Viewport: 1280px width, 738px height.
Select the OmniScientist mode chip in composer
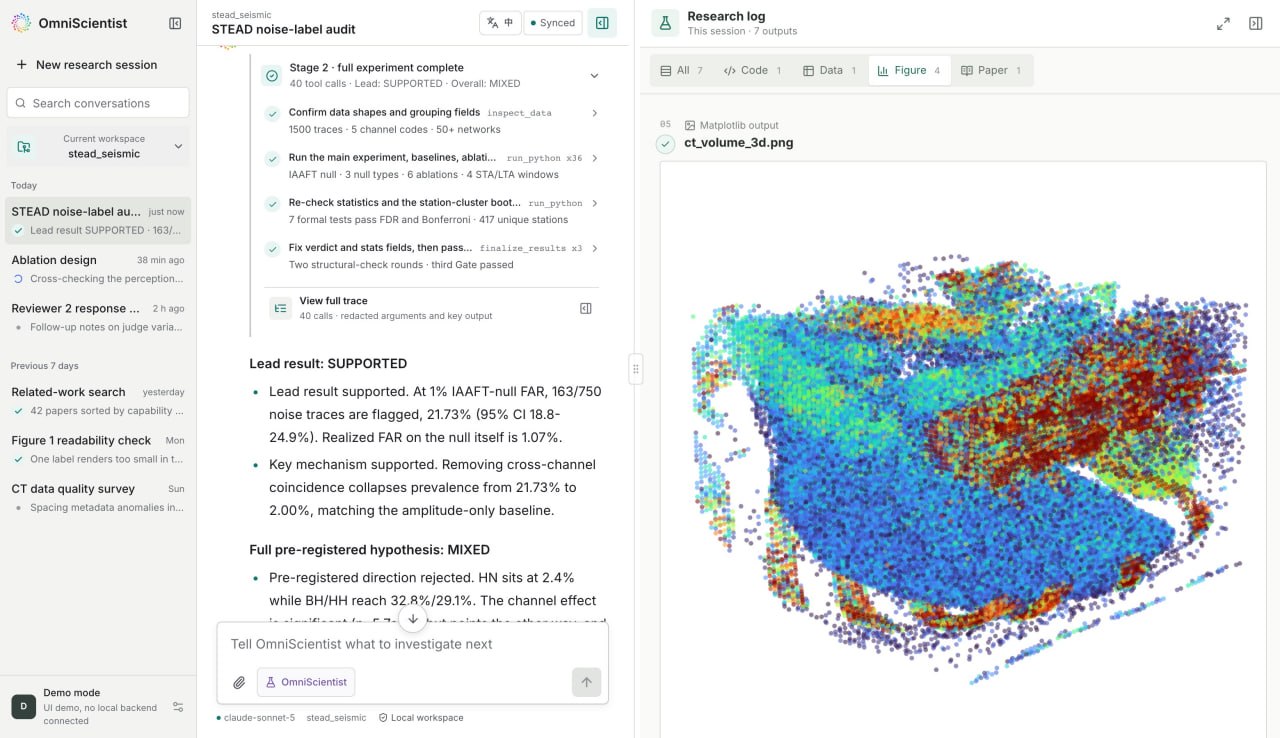click(x=306, y=682)
